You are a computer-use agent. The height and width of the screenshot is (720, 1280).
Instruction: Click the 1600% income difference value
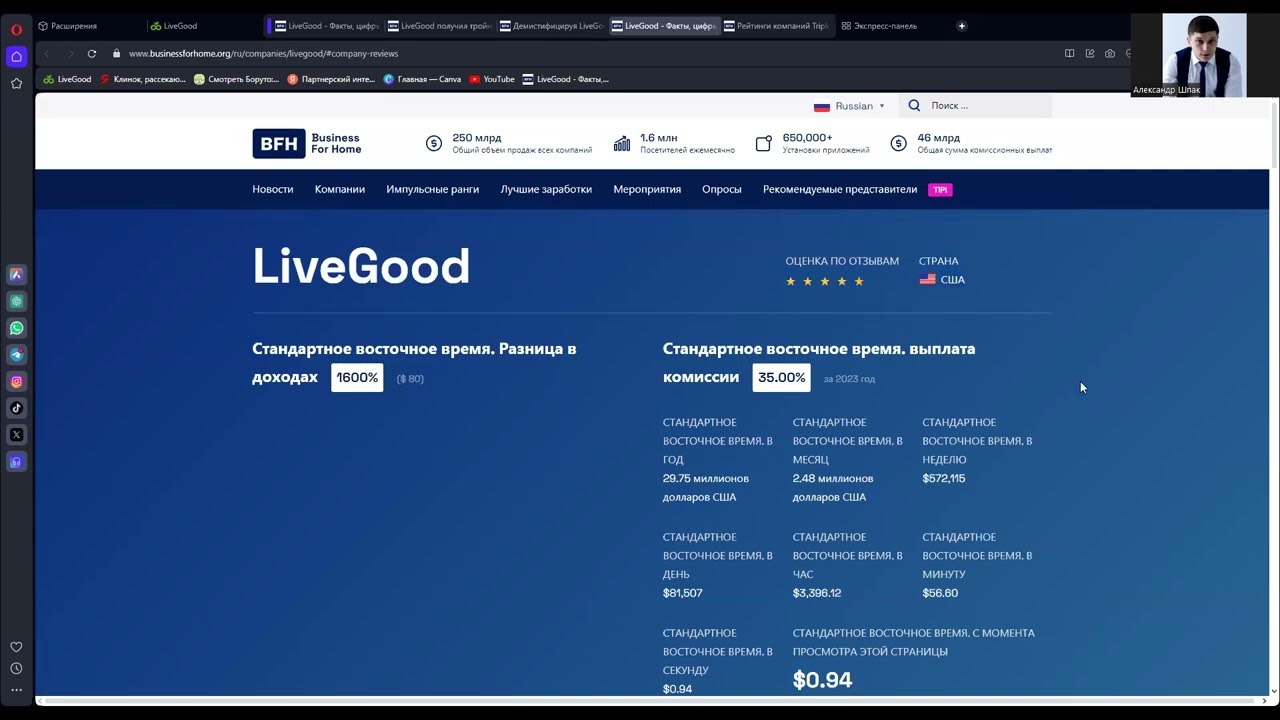[x=357, y=377]
